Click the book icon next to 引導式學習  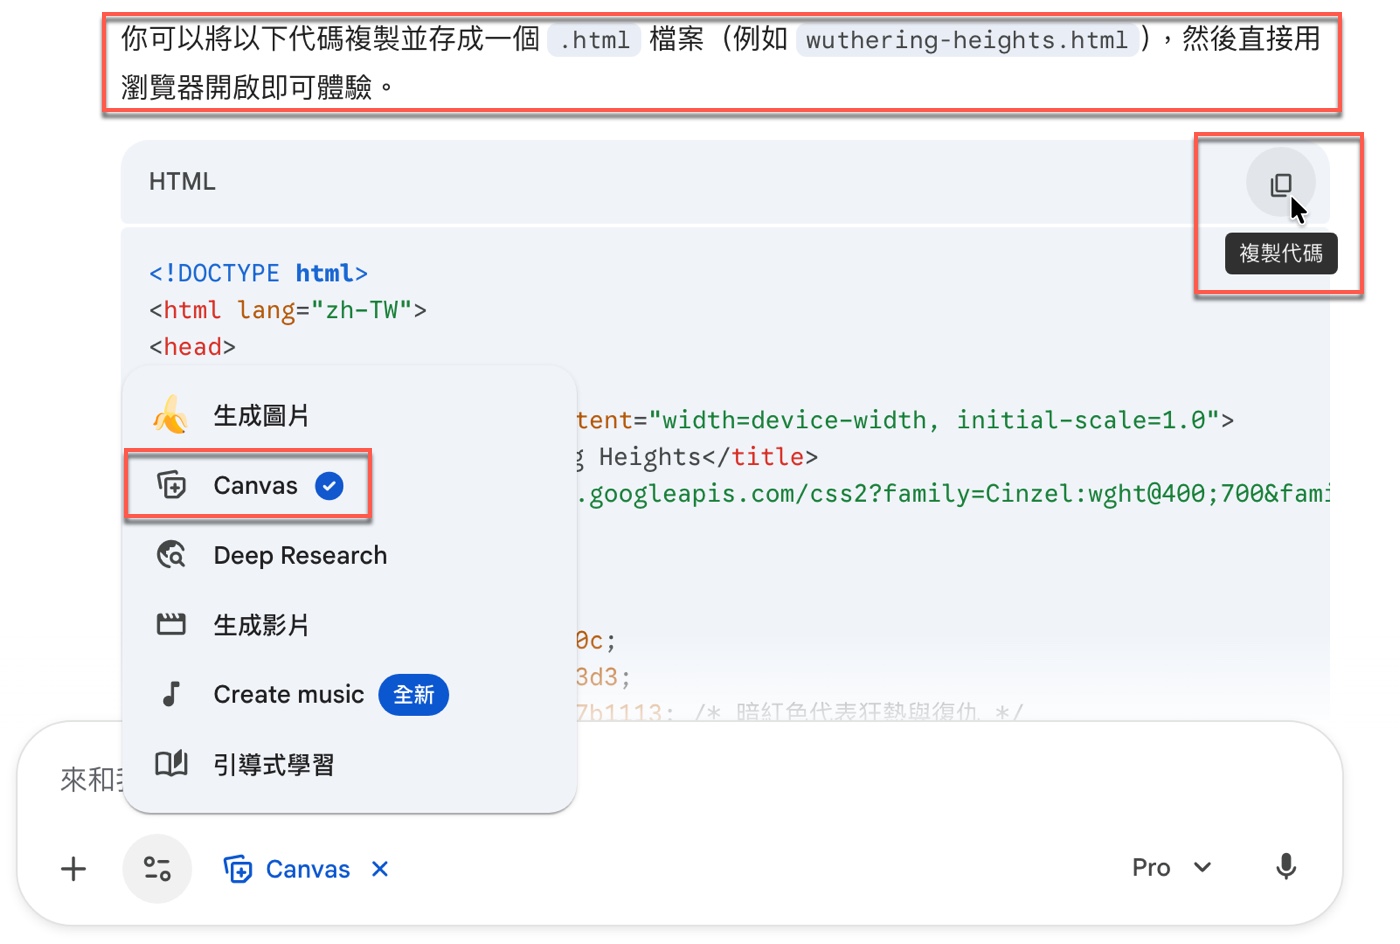(171, 764)
